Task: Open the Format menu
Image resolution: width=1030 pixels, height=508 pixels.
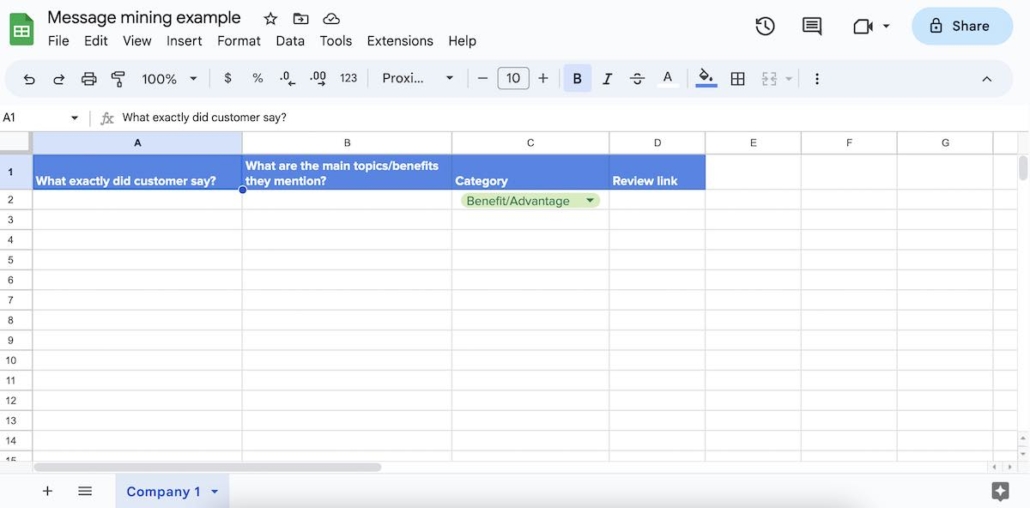Action: pyautogui.click(x=238, y=41)
